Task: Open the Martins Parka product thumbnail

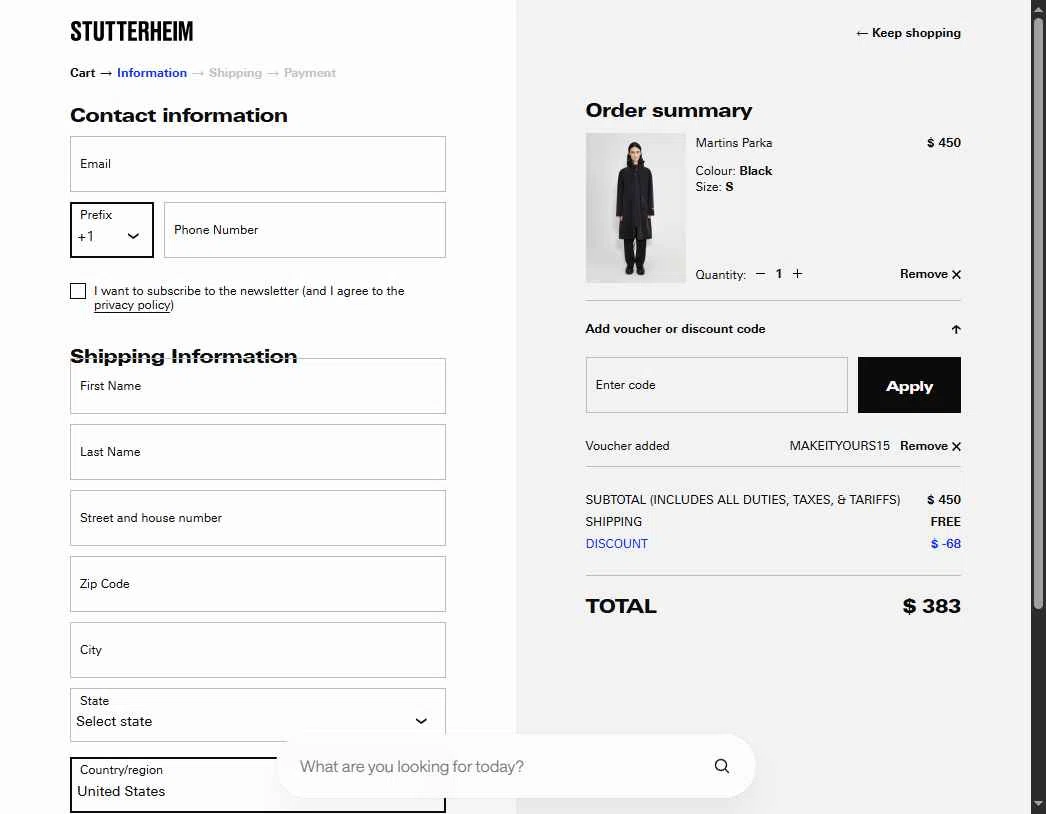Action: [x=635, y=208]
